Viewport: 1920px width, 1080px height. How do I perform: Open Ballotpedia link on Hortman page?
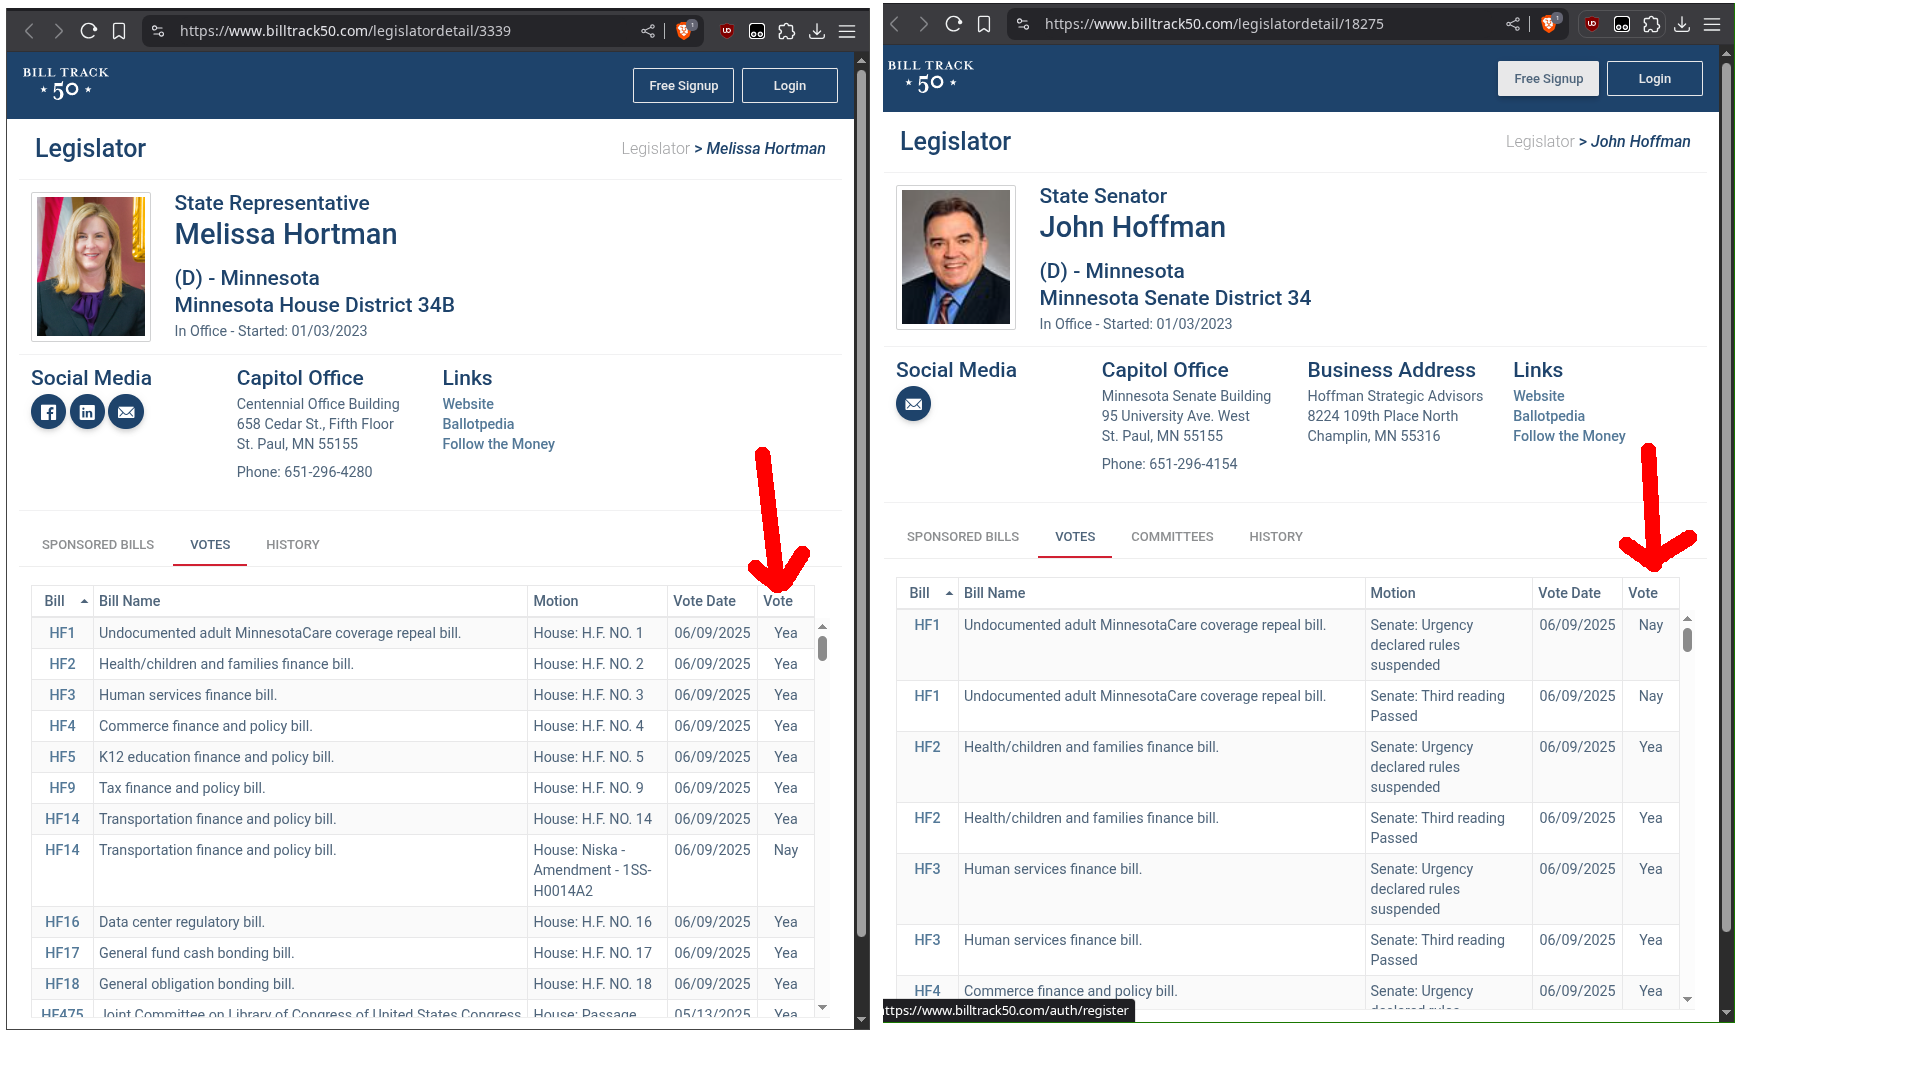(x=478, y=424)
